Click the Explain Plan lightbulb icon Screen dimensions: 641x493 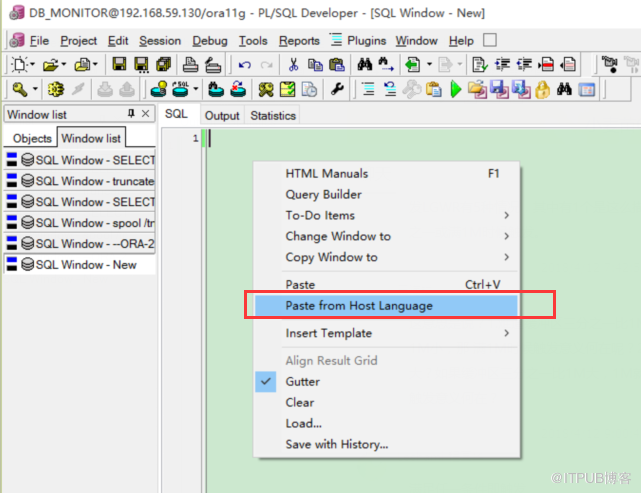(x=159, y=89)
